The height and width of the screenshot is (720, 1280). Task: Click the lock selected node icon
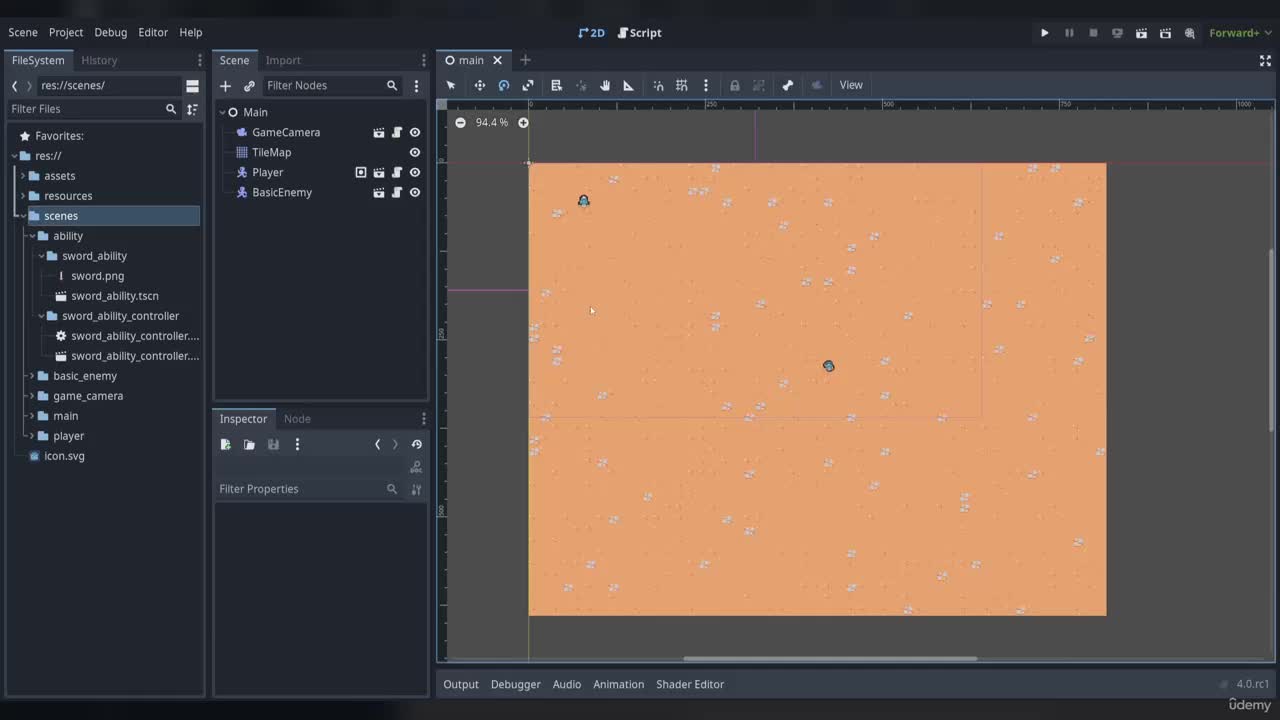[x=735, y=85]
